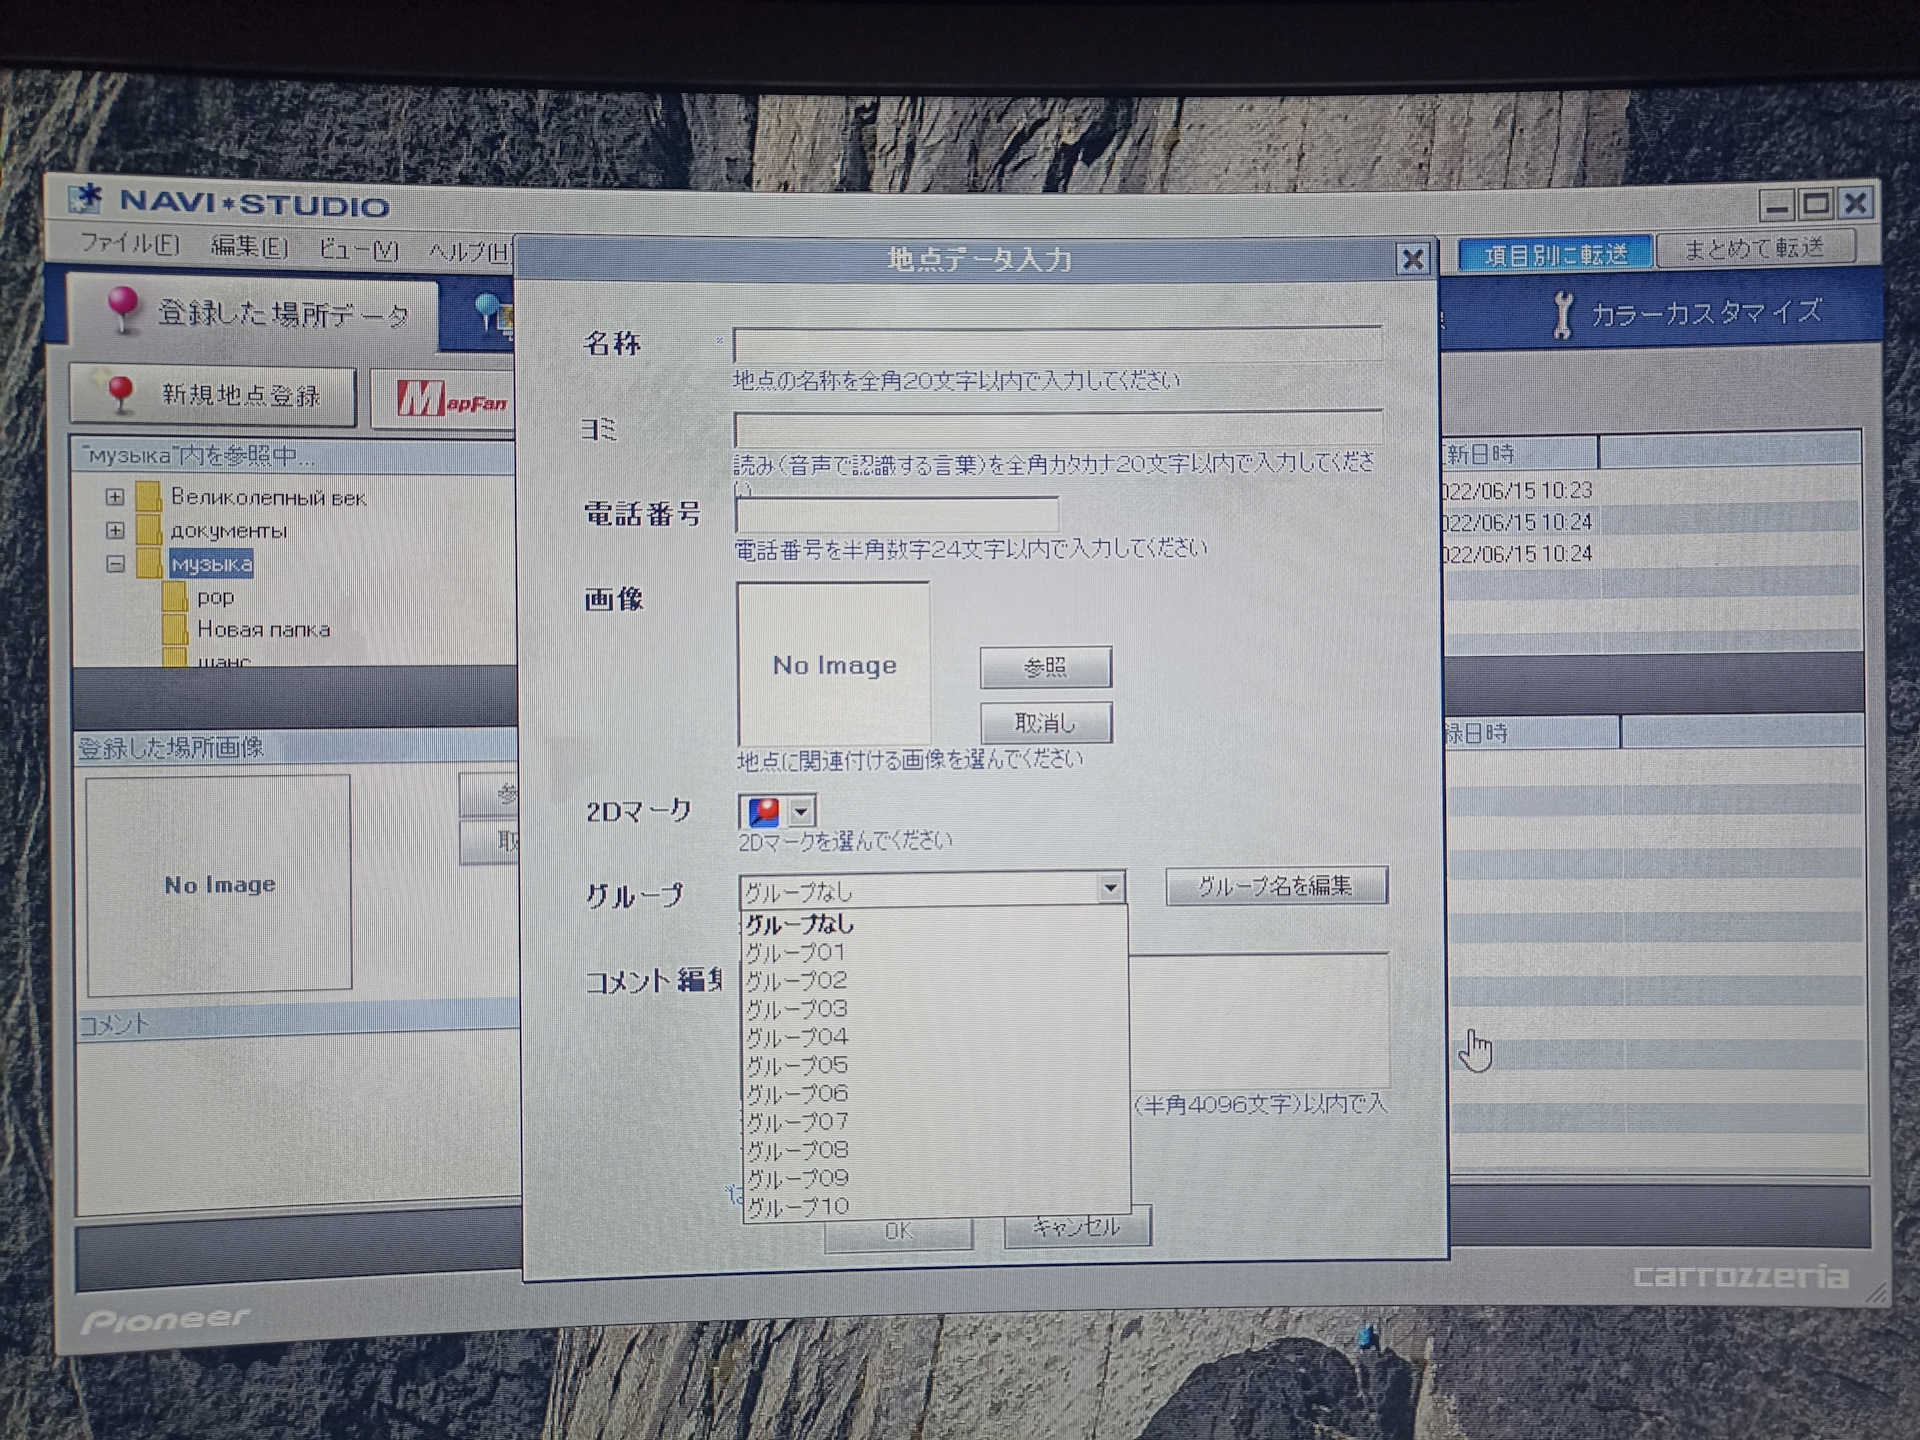Switch to the 登録した場所データ tab
Viewport: 1920px width, 1440px height.
[x=253, y=314]
